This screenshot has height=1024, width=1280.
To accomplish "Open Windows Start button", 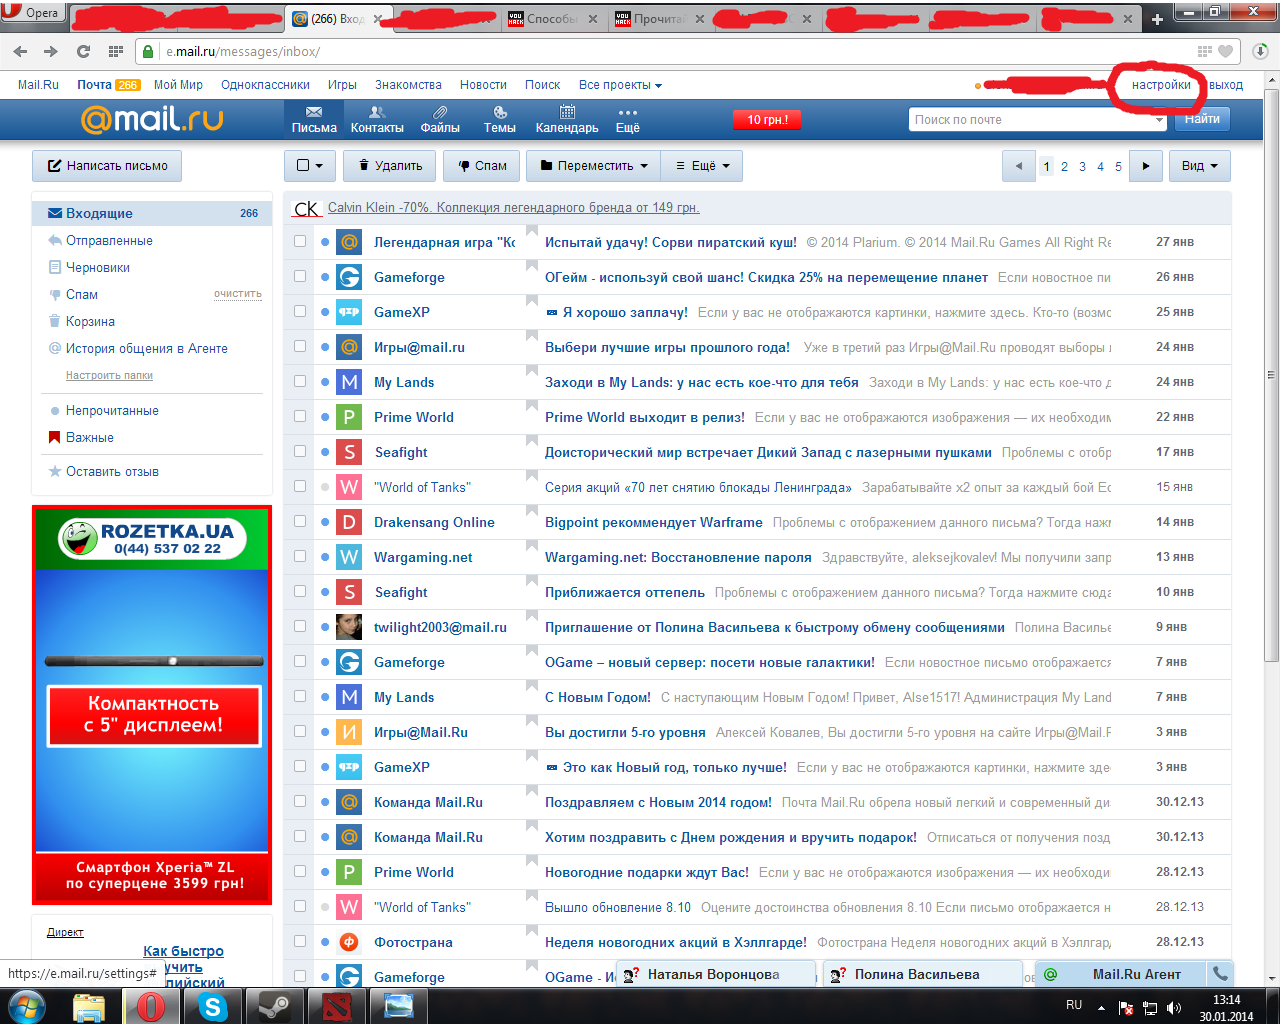I will pos(27,1006).
